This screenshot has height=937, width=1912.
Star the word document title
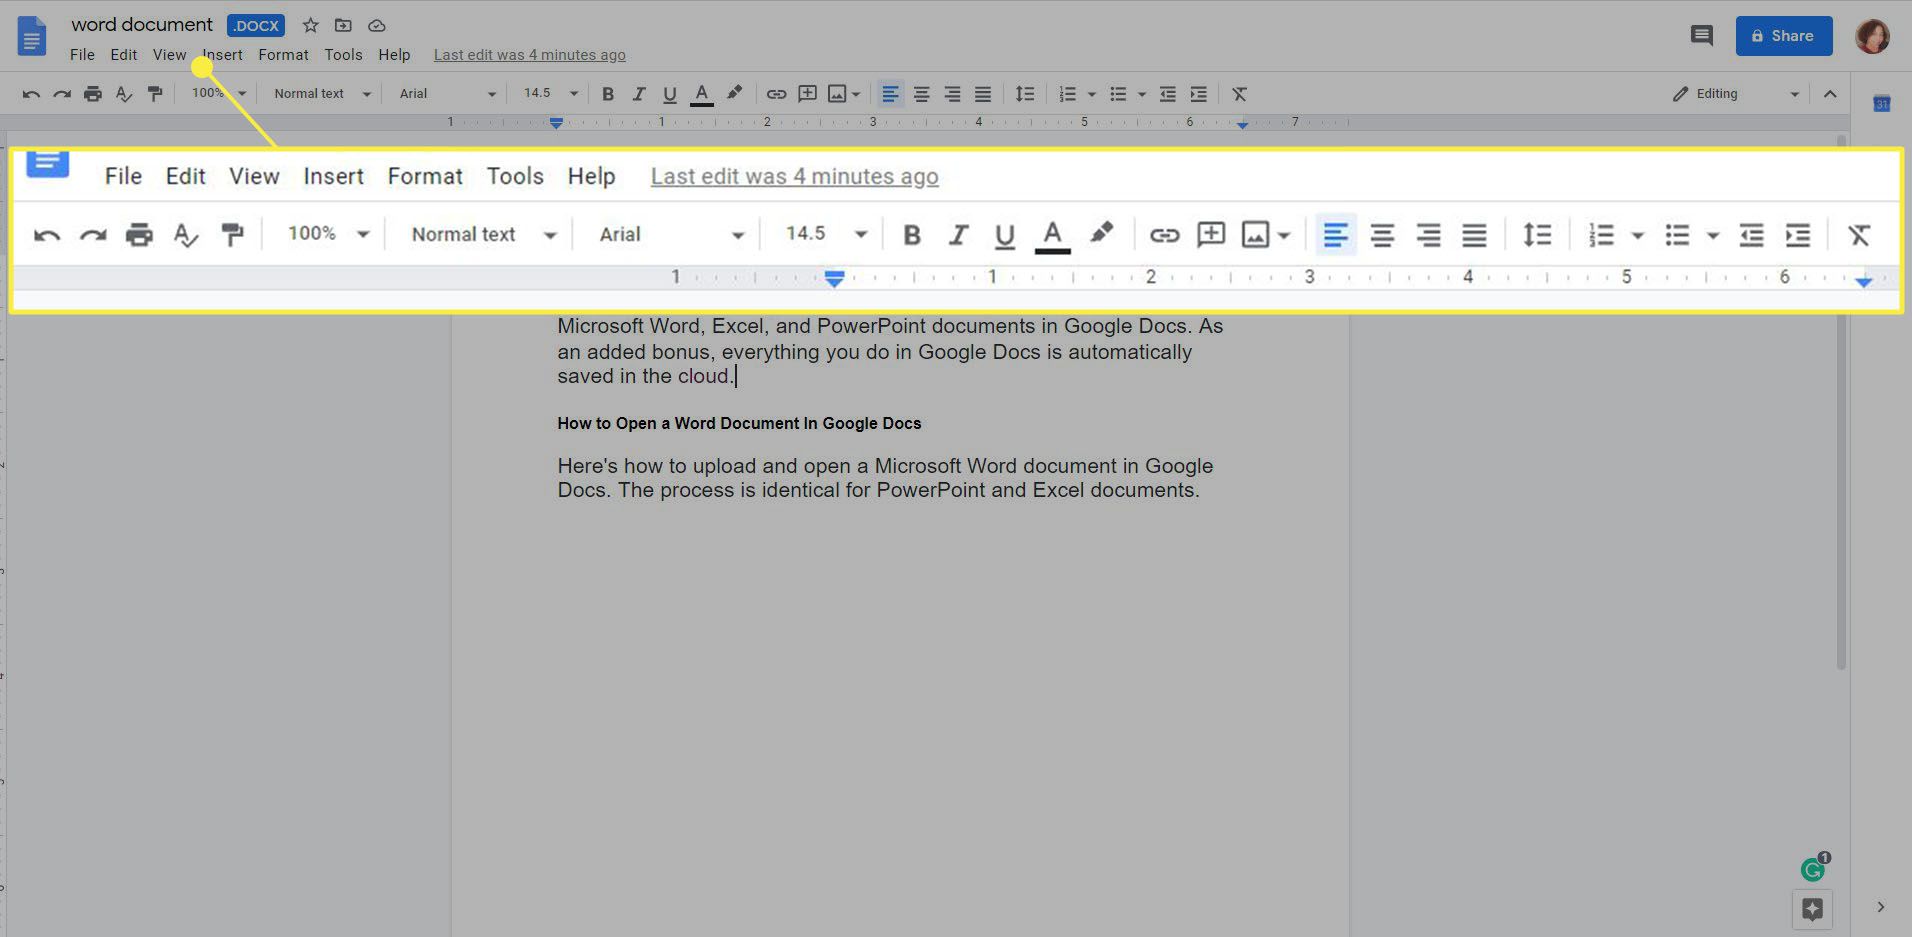tap(310, 25)
